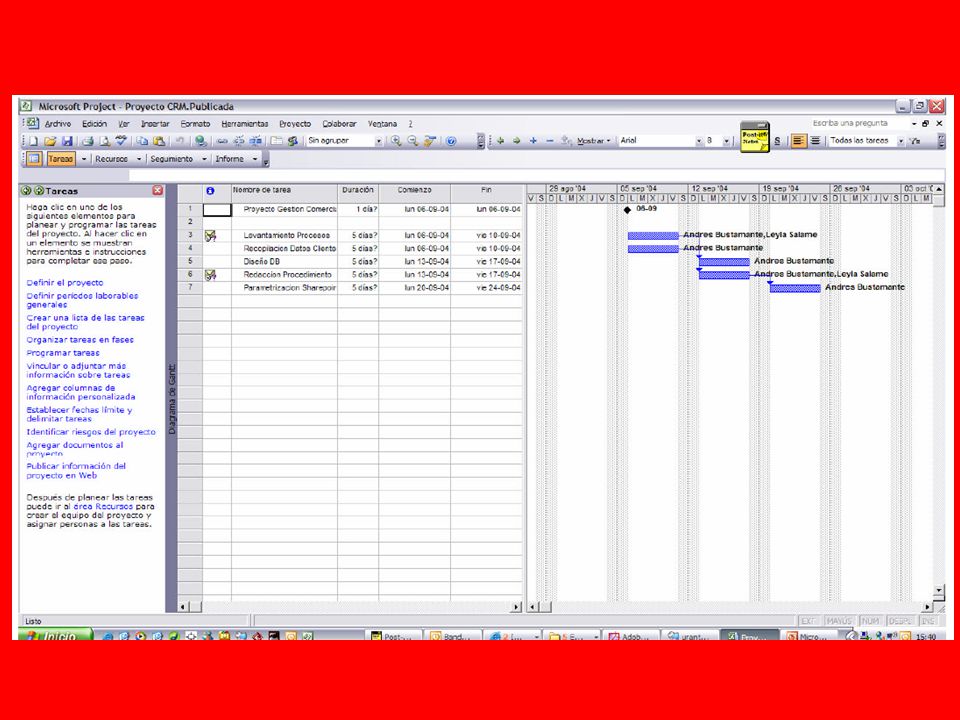Click the Zoom In magnifier icon
Screen dimensions: 960x720
coord(397,141)
